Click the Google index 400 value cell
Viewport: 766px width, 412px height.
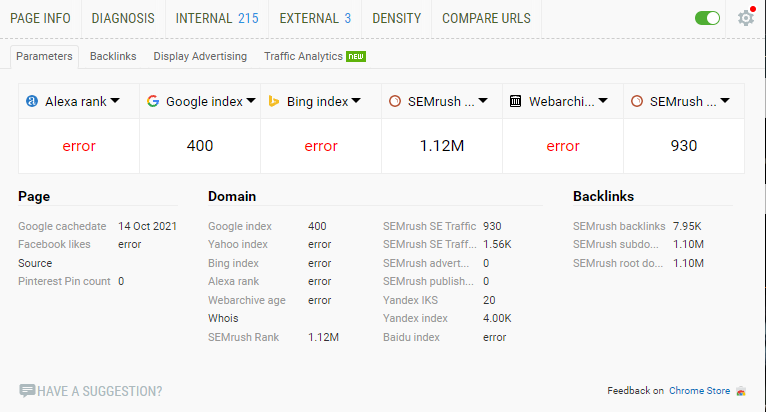click(200, 146)
